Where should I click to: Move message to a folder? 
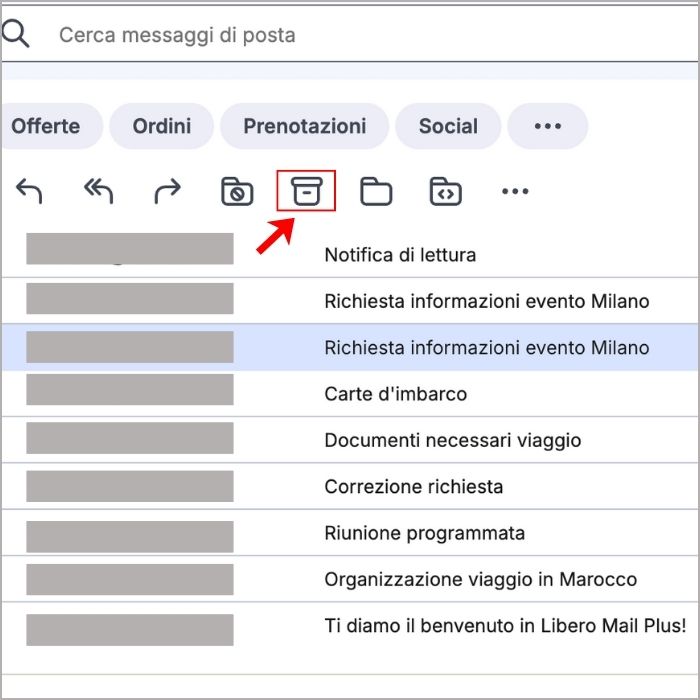point(376,191)
